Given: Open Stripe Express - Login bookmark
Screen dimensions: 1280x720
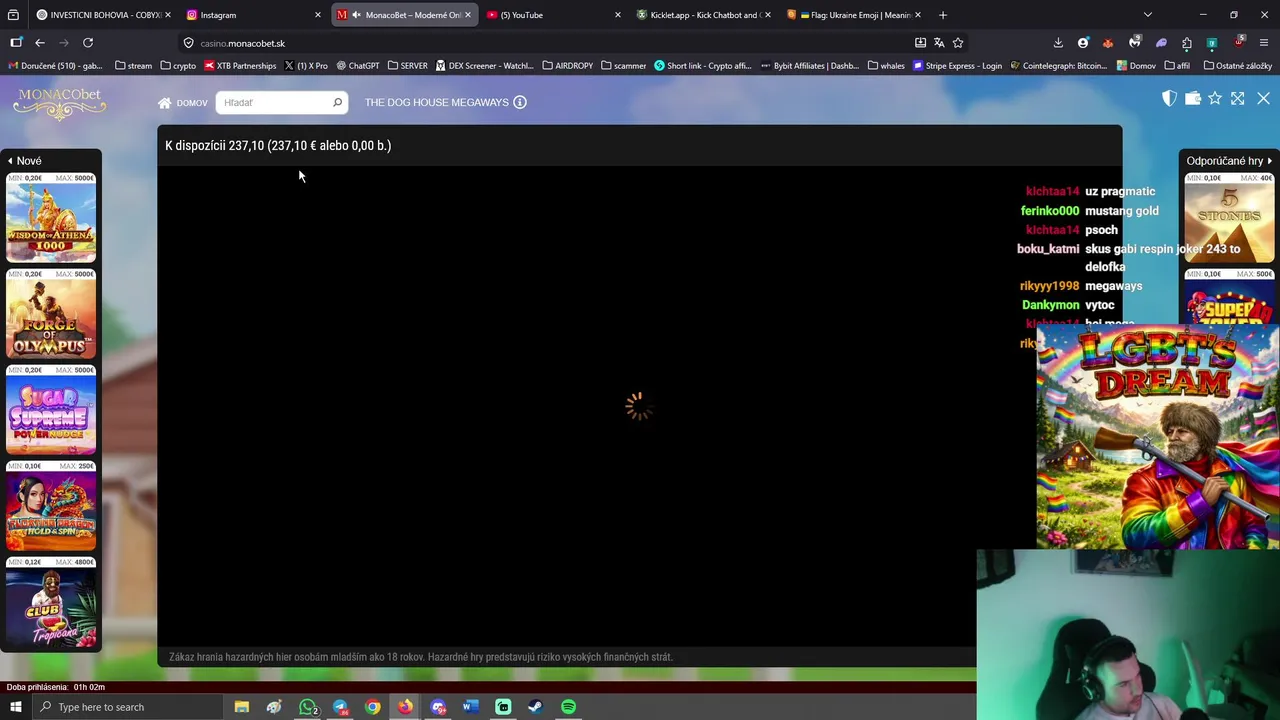Looking at the screenshot, I should (957, 66).
